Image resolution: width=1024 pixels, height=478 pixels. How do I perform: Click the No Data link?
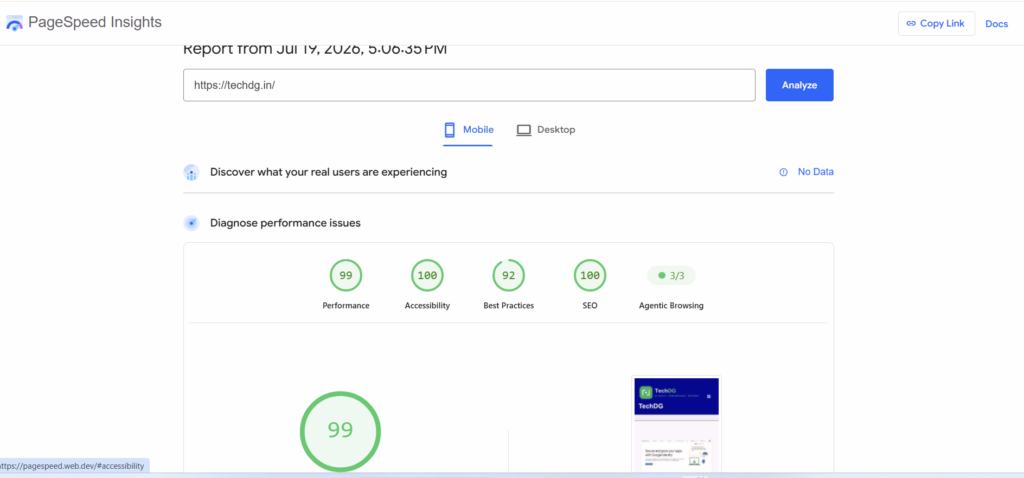(x=816, y=172)
